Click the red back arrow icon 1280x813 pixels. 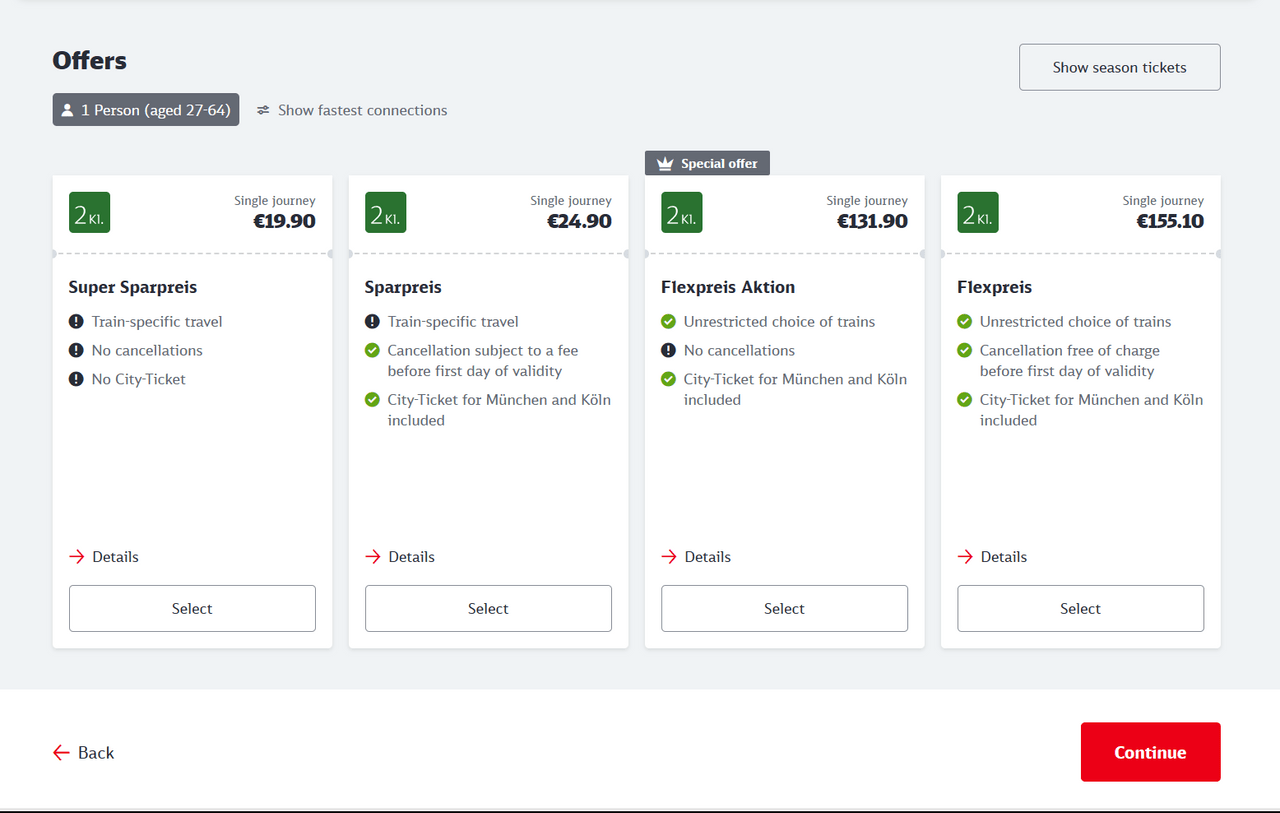point(61,753)
